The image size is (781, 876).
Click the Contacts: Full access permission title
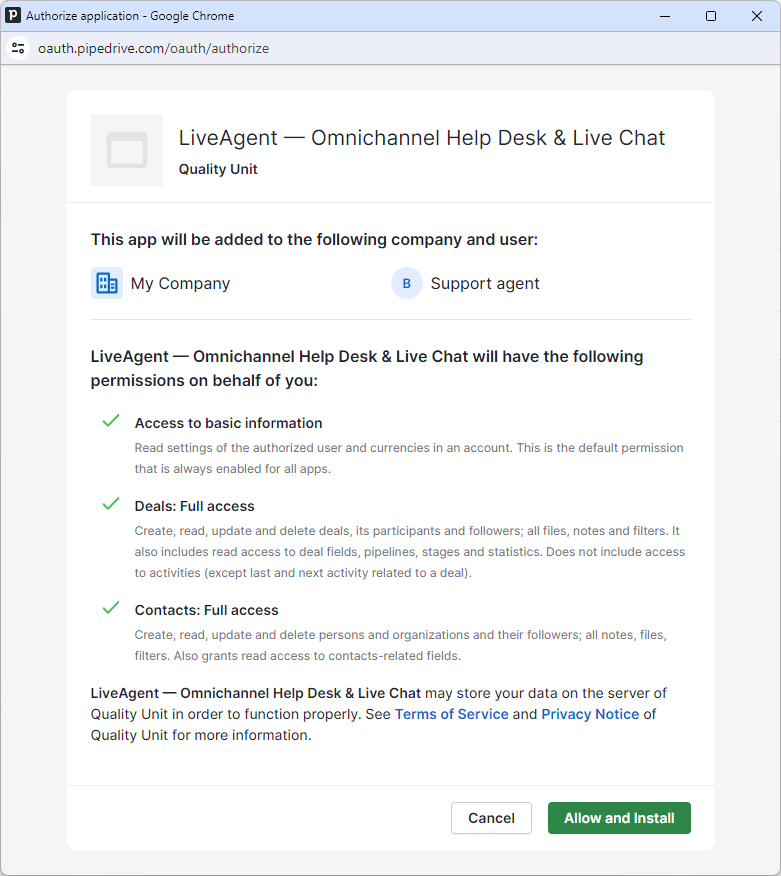point(207,610)
